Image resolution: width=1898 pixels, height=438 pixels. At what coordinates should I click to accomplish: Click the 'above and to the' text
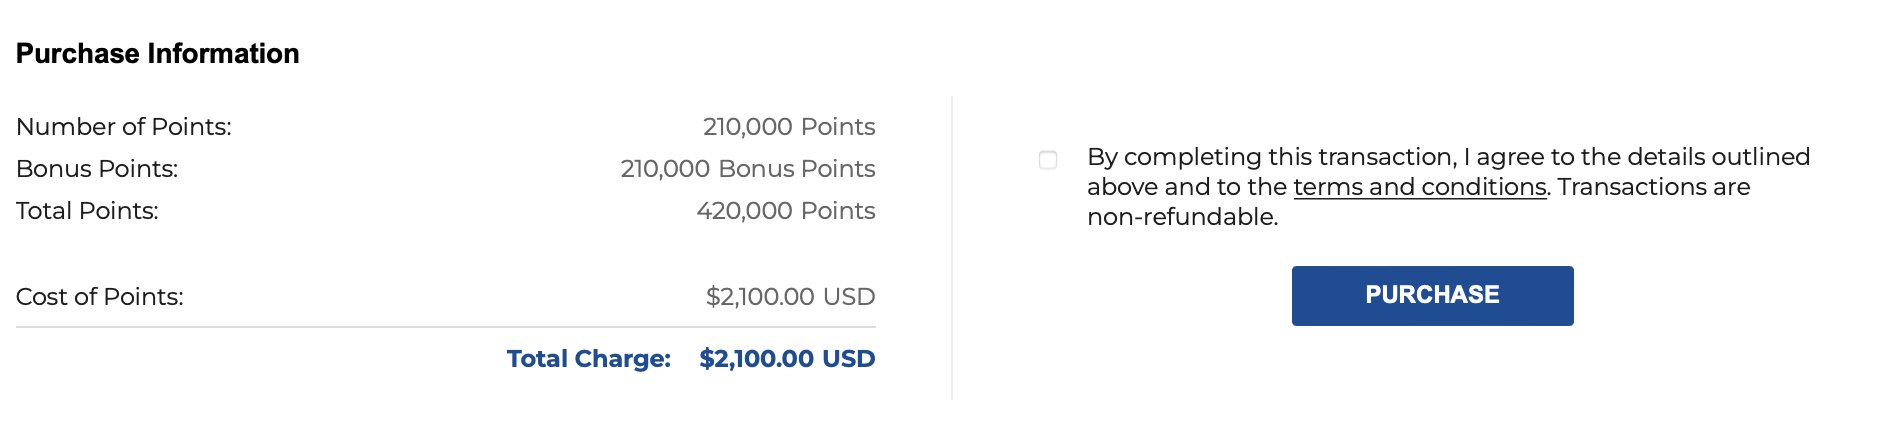click(1187, 187)
